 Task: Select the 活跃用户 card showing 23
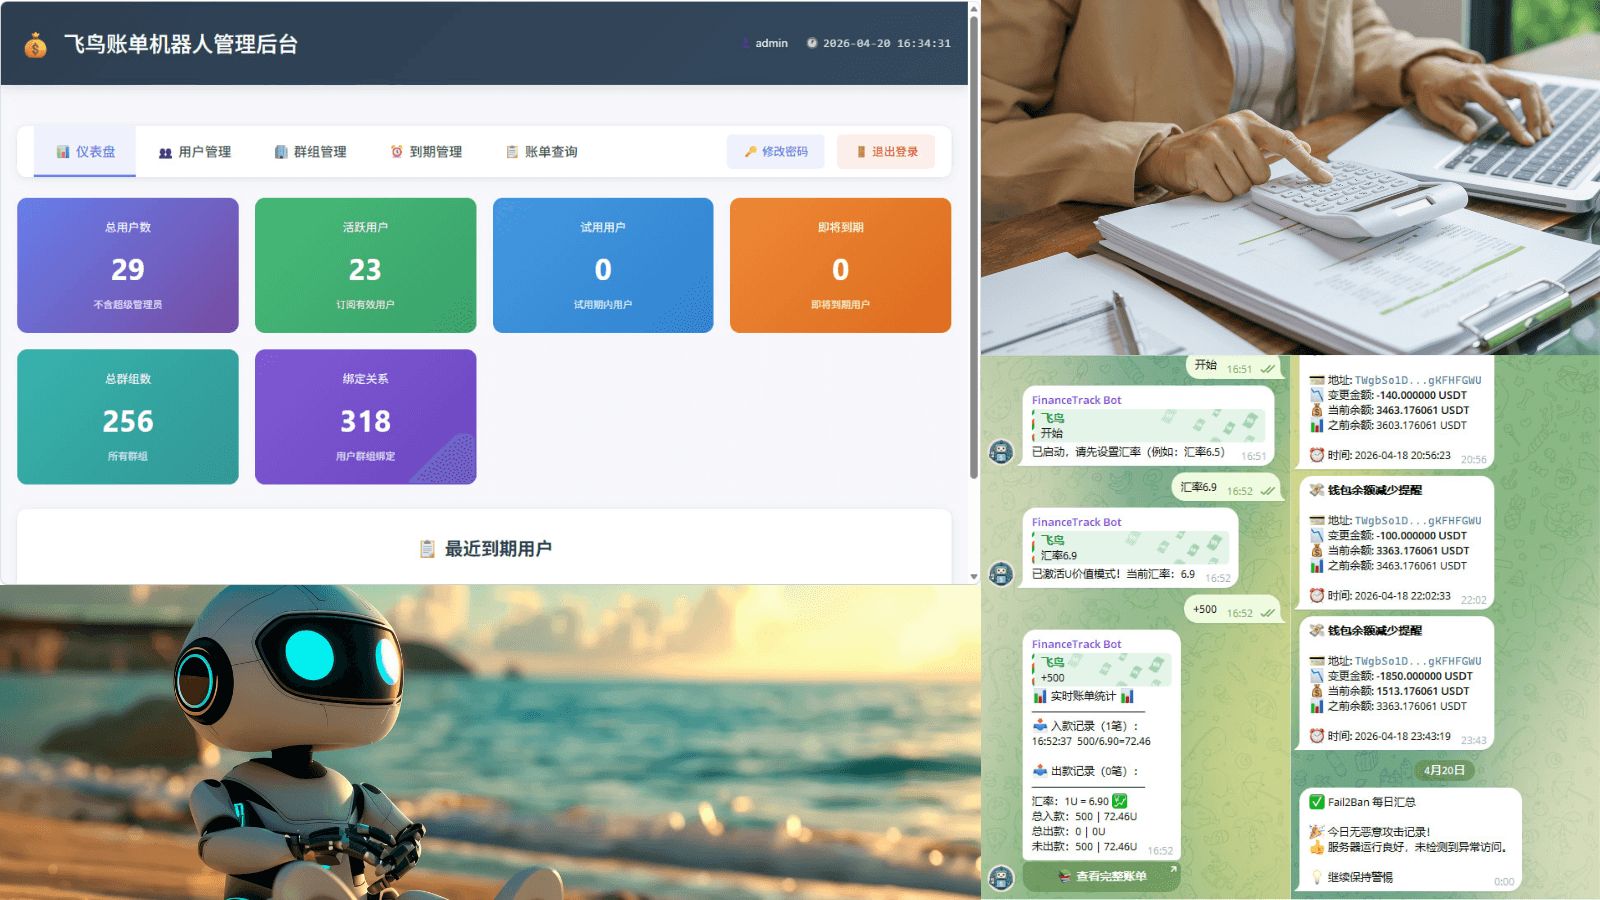(365, 265)
